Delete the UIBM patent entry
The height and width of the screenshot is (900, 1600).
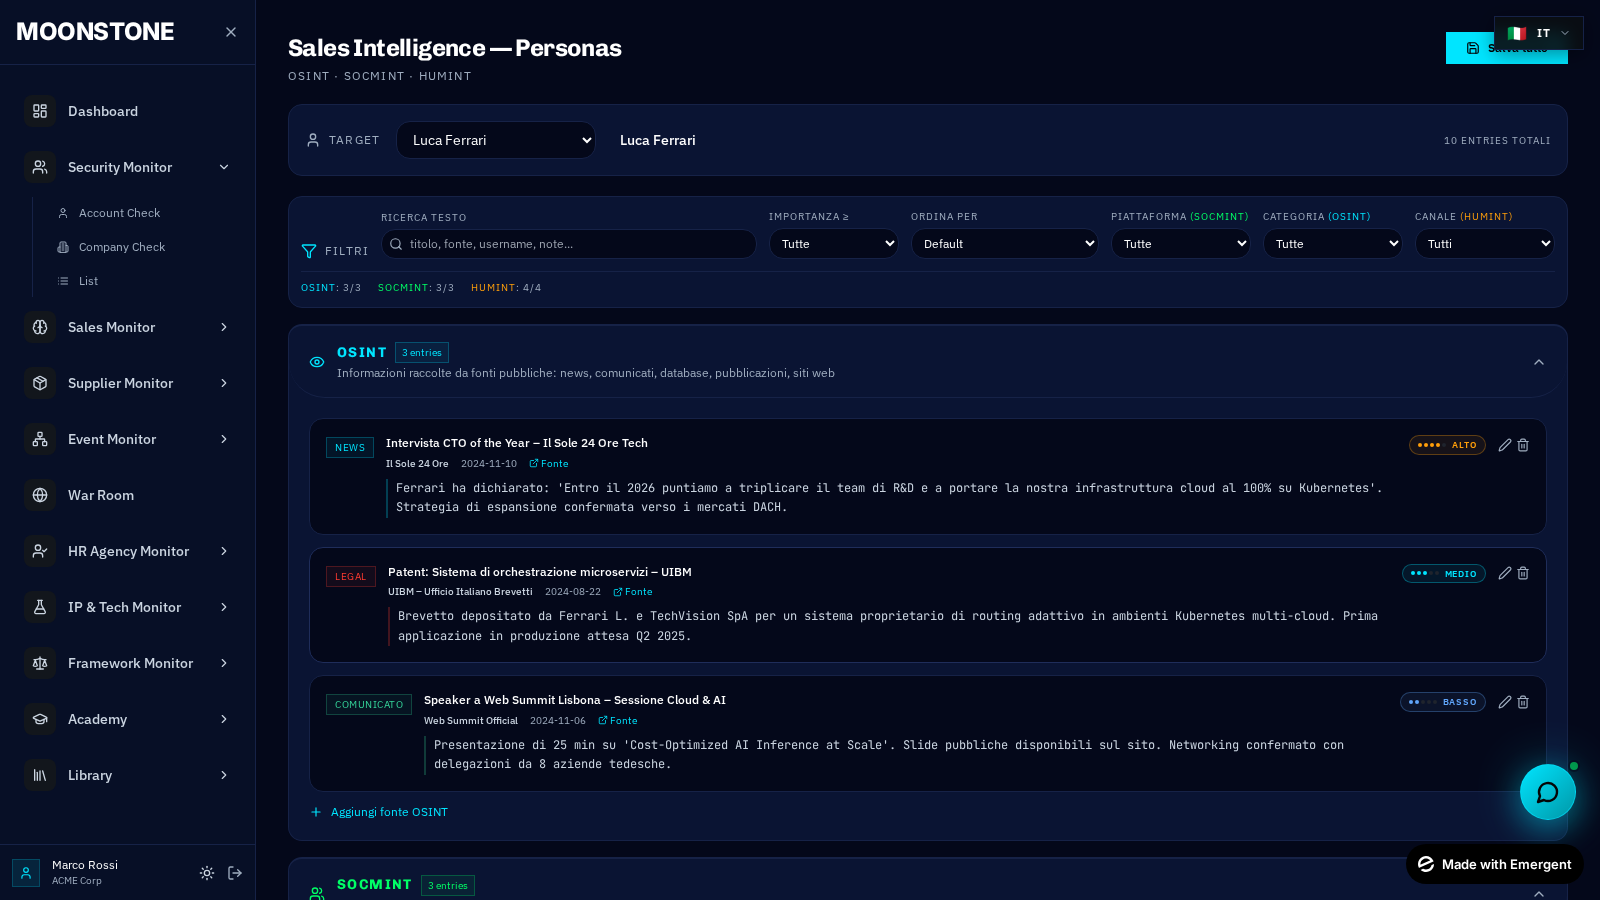[x=1523, y=573]
